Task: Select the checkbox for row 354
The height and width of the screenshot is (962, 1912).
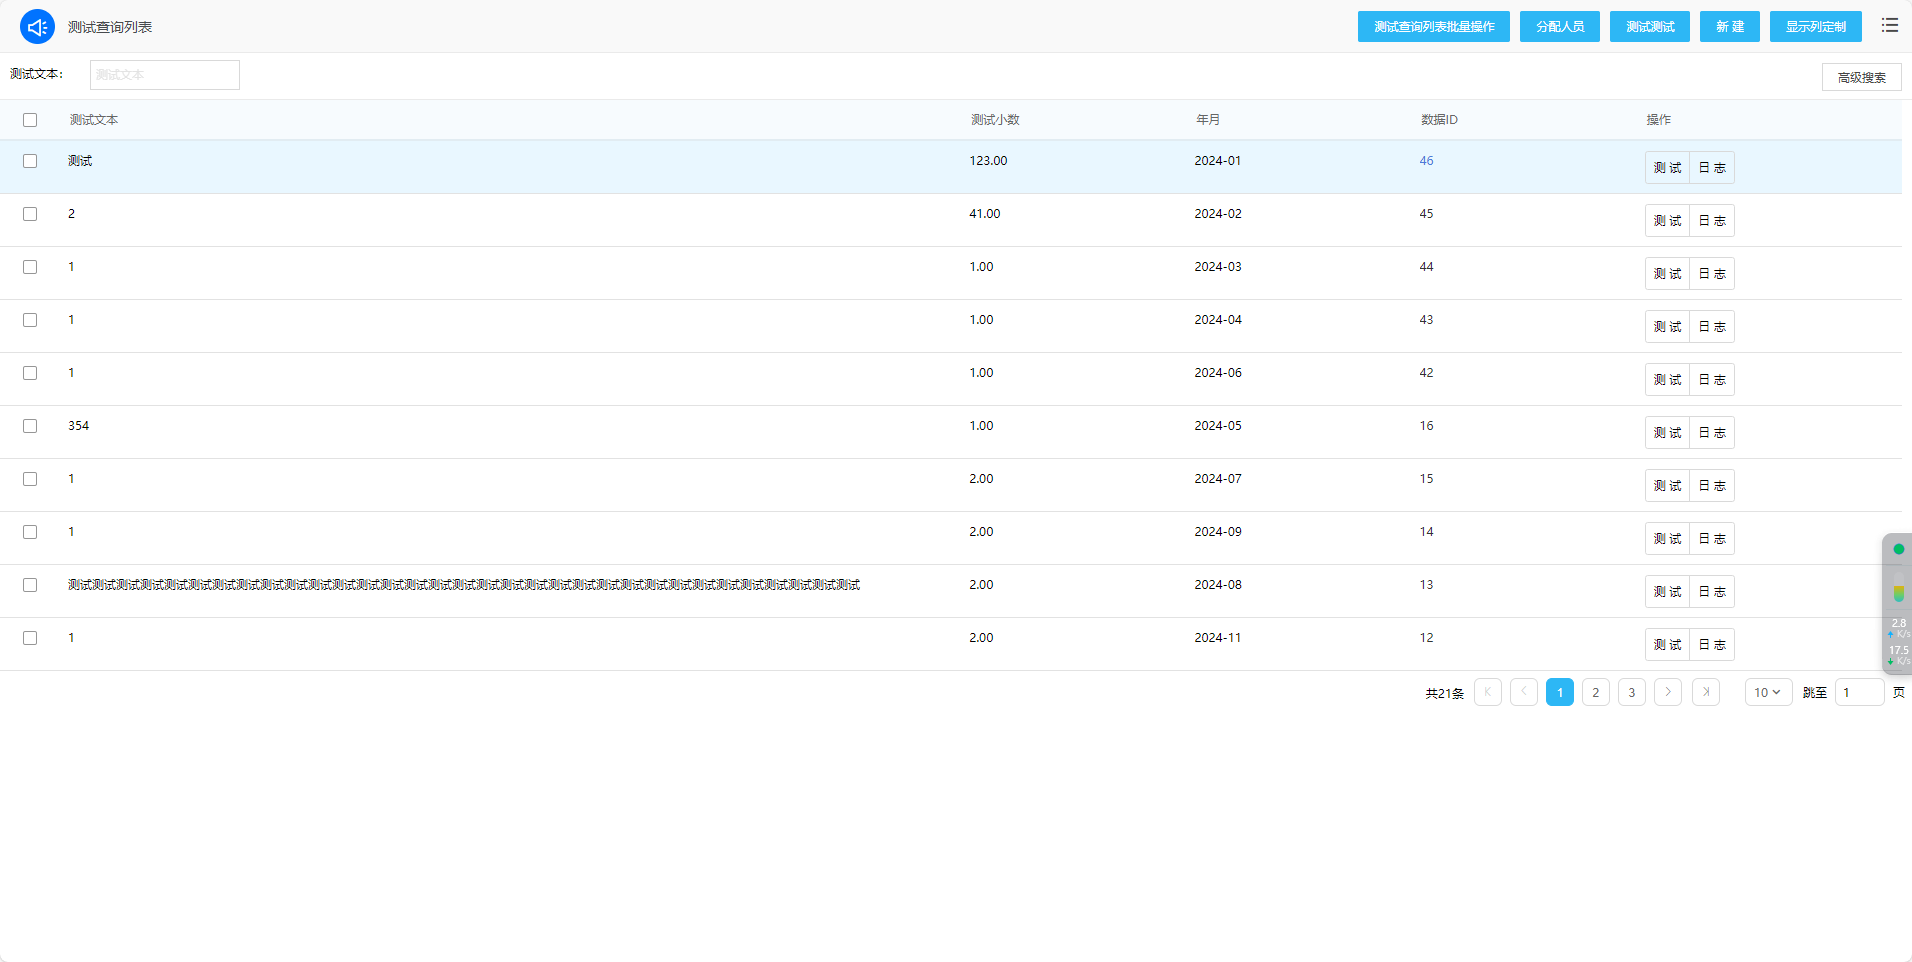Action: pos(30,426)
